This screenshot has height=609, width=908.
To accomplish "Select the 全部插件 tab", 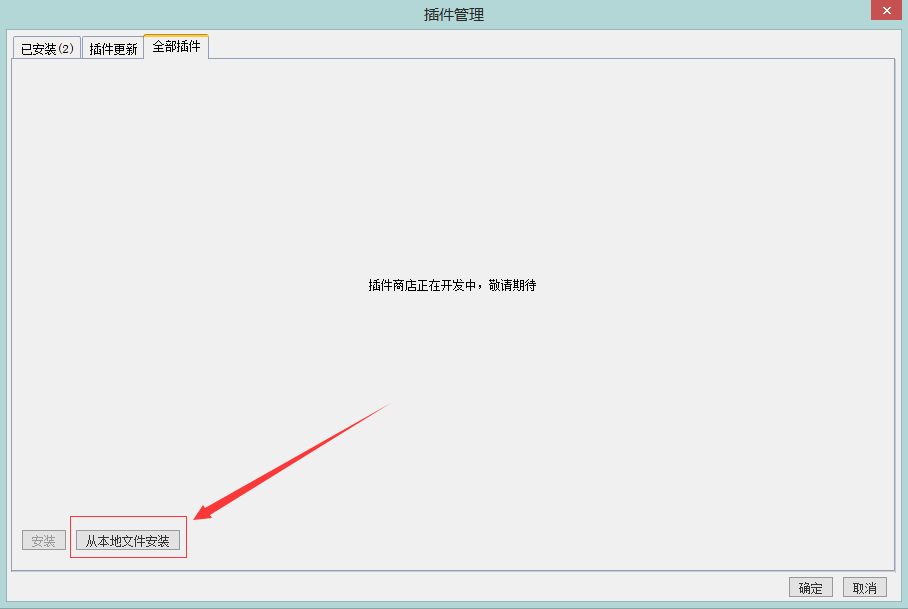I will tap(176, 46).
